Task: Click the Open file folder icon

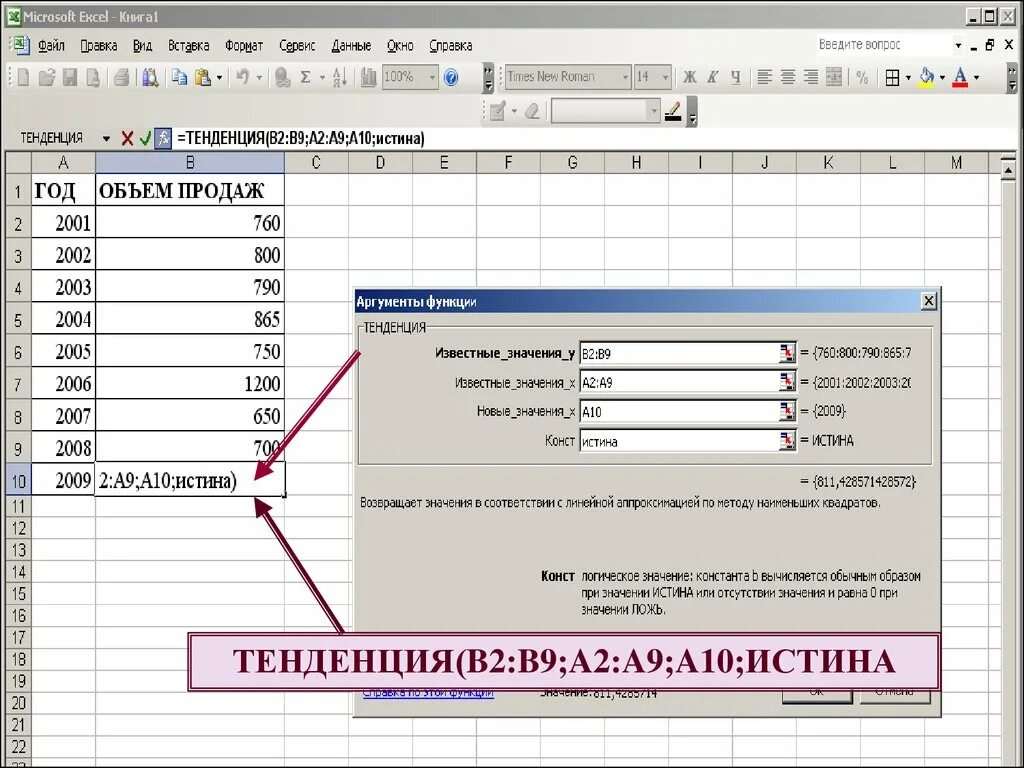Action: [46, 78]
